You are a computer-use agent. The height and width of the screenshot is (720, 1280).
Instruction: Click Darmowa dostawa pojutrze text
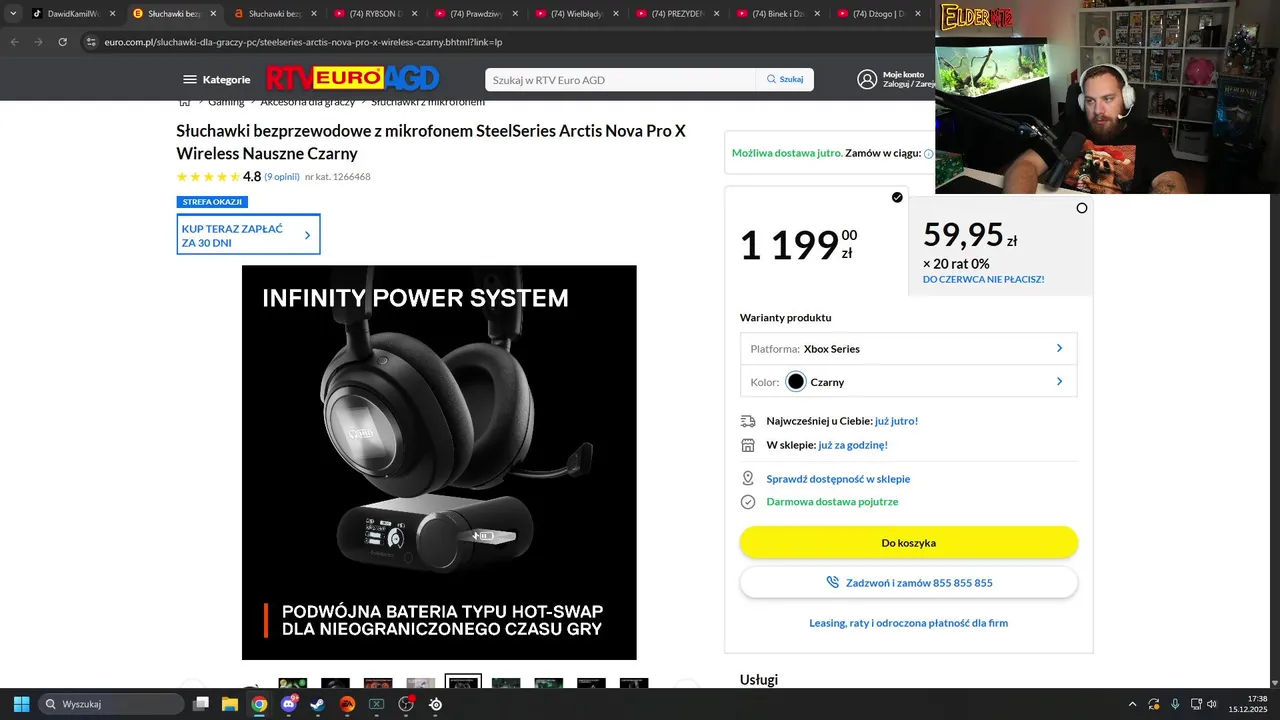pyautogui.click(x=832, y=502)
